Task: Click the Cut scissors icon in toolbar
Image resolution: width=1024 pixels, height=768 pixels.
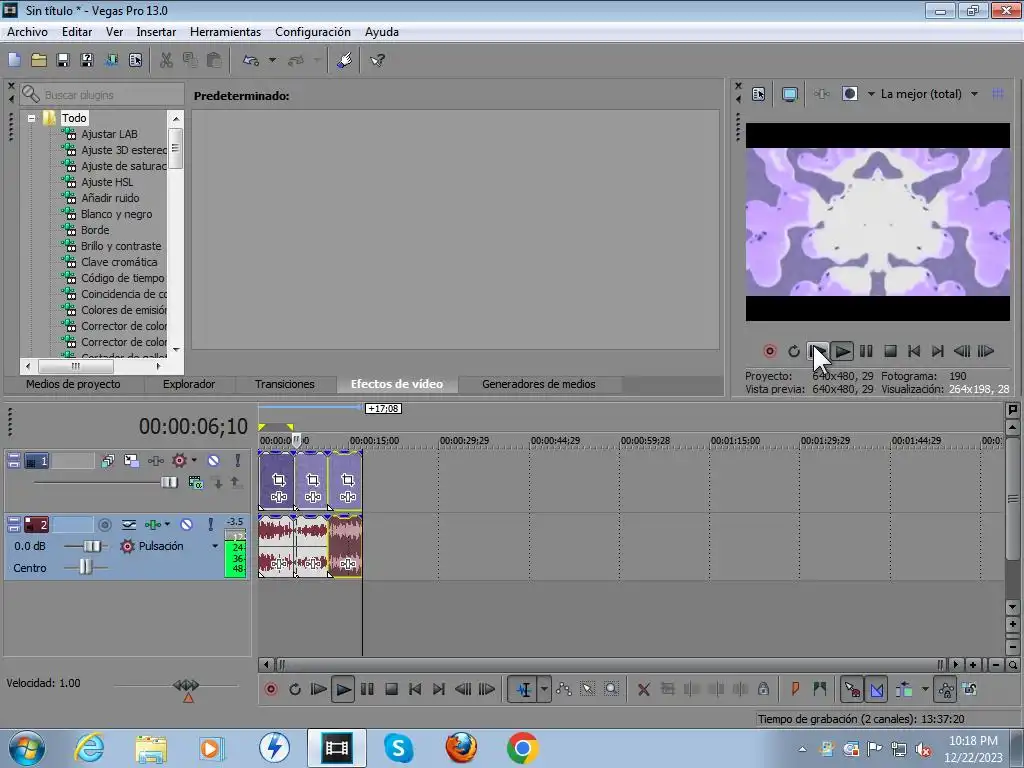Action: coord(167,60)
